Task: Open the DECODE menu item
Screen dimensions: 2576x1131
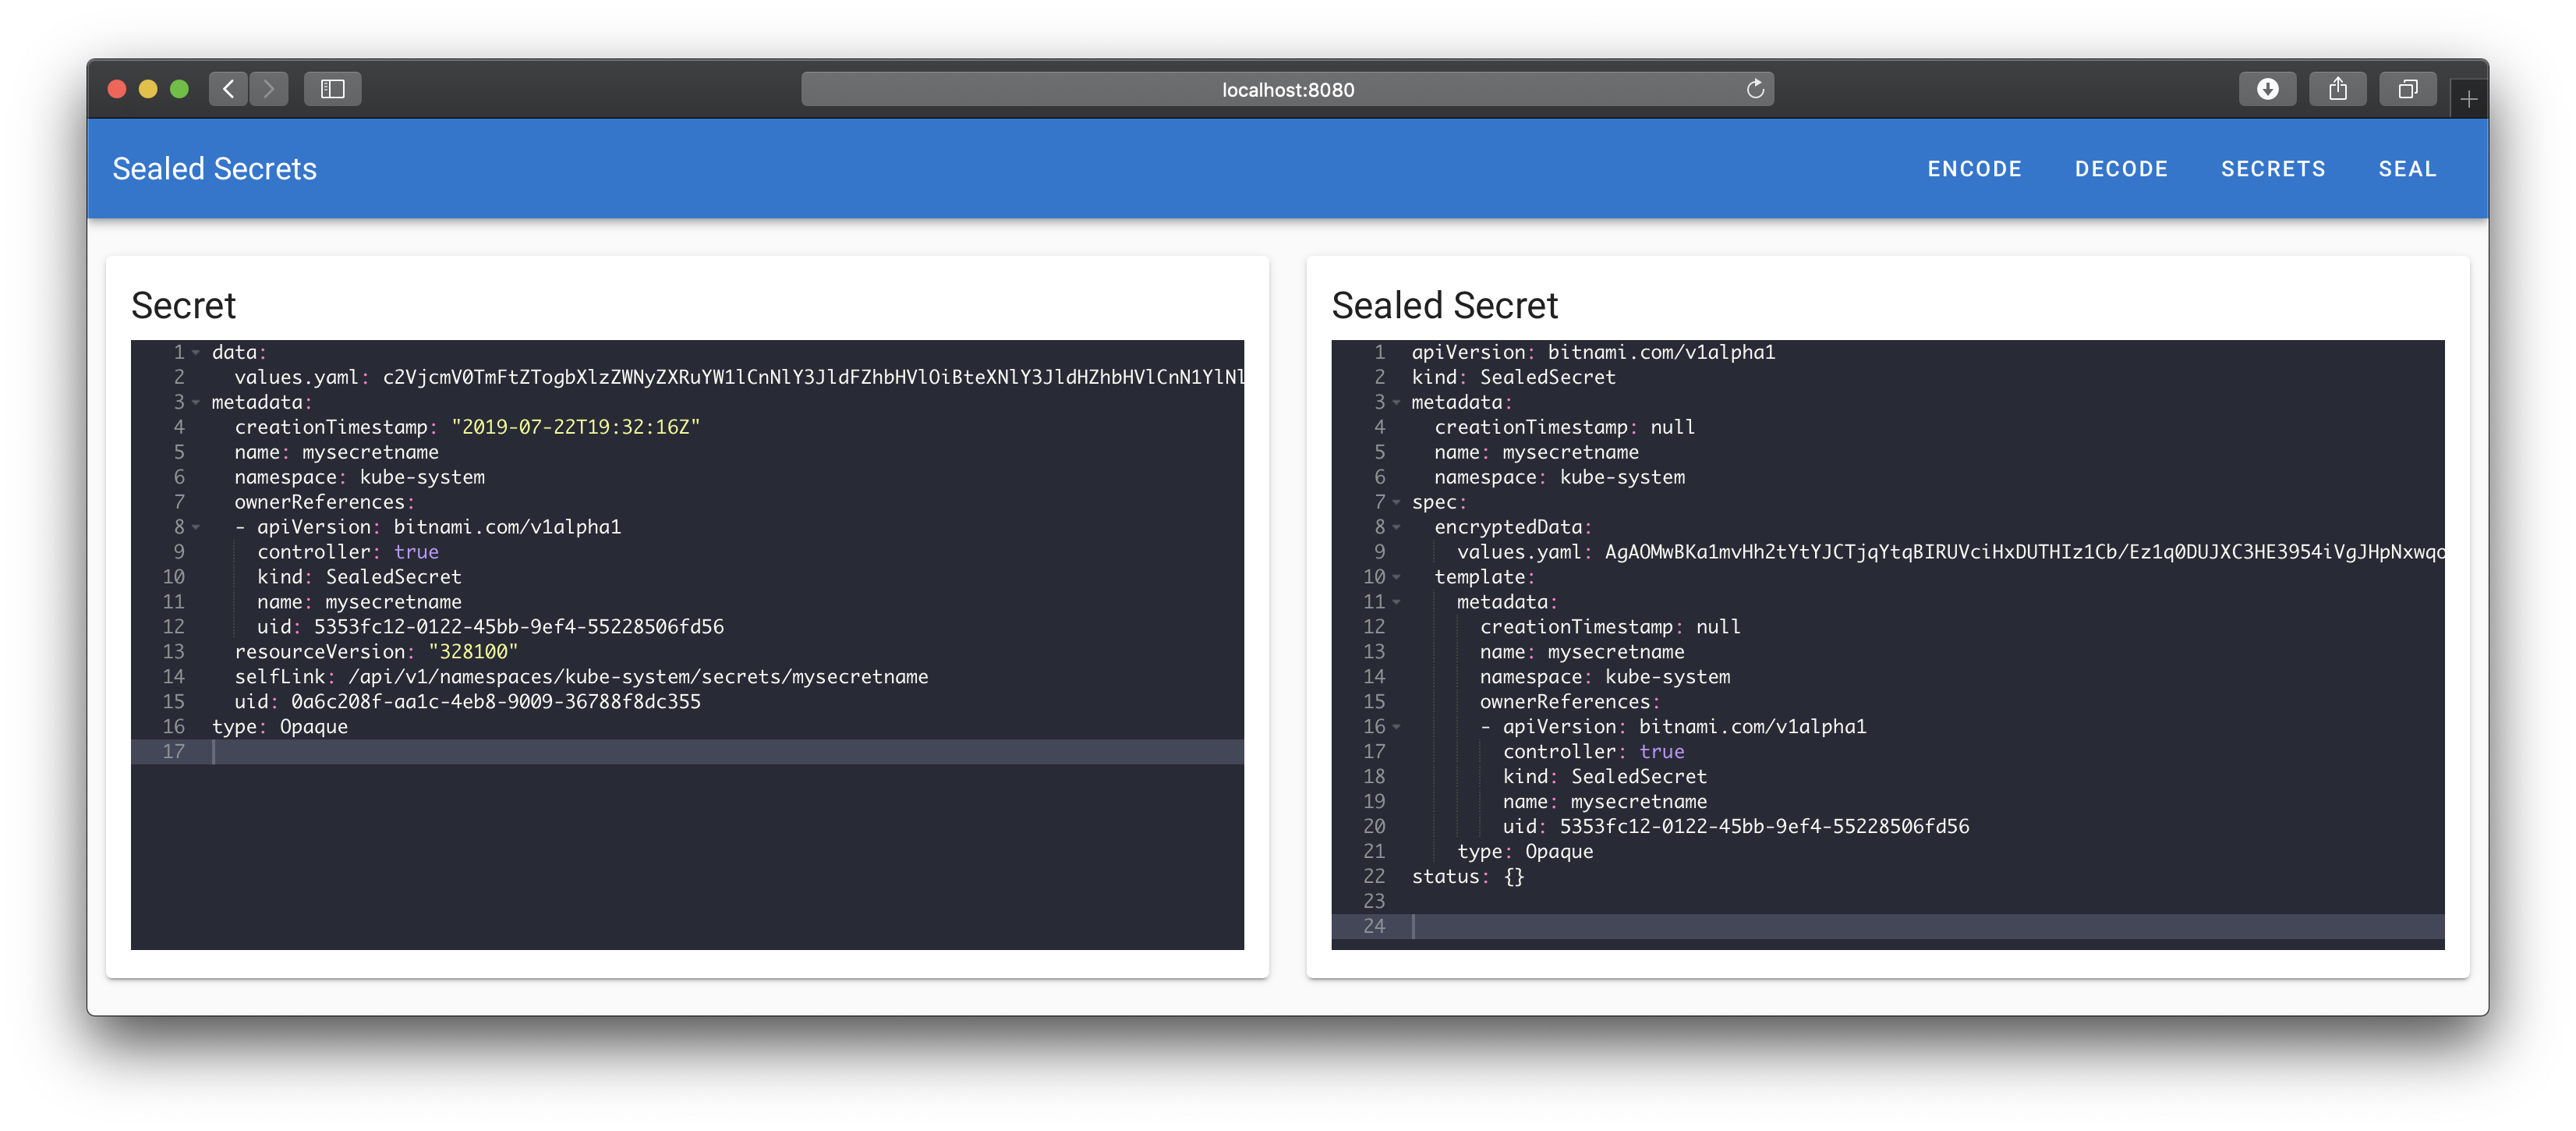Action: click(x=2121, y=169)
